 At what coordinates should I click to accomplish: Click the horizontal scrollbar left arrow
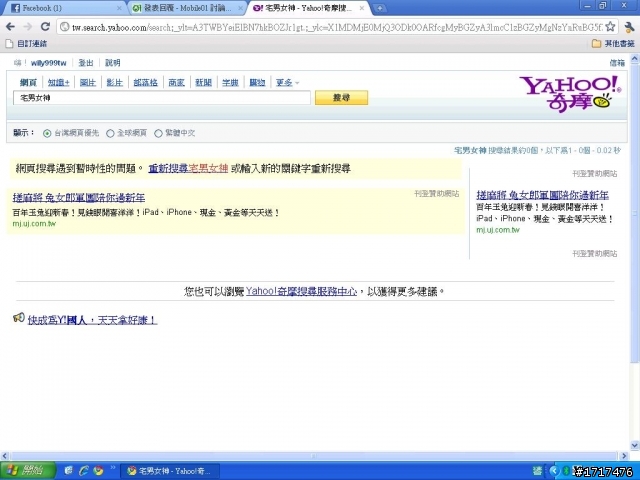(4, 456)
